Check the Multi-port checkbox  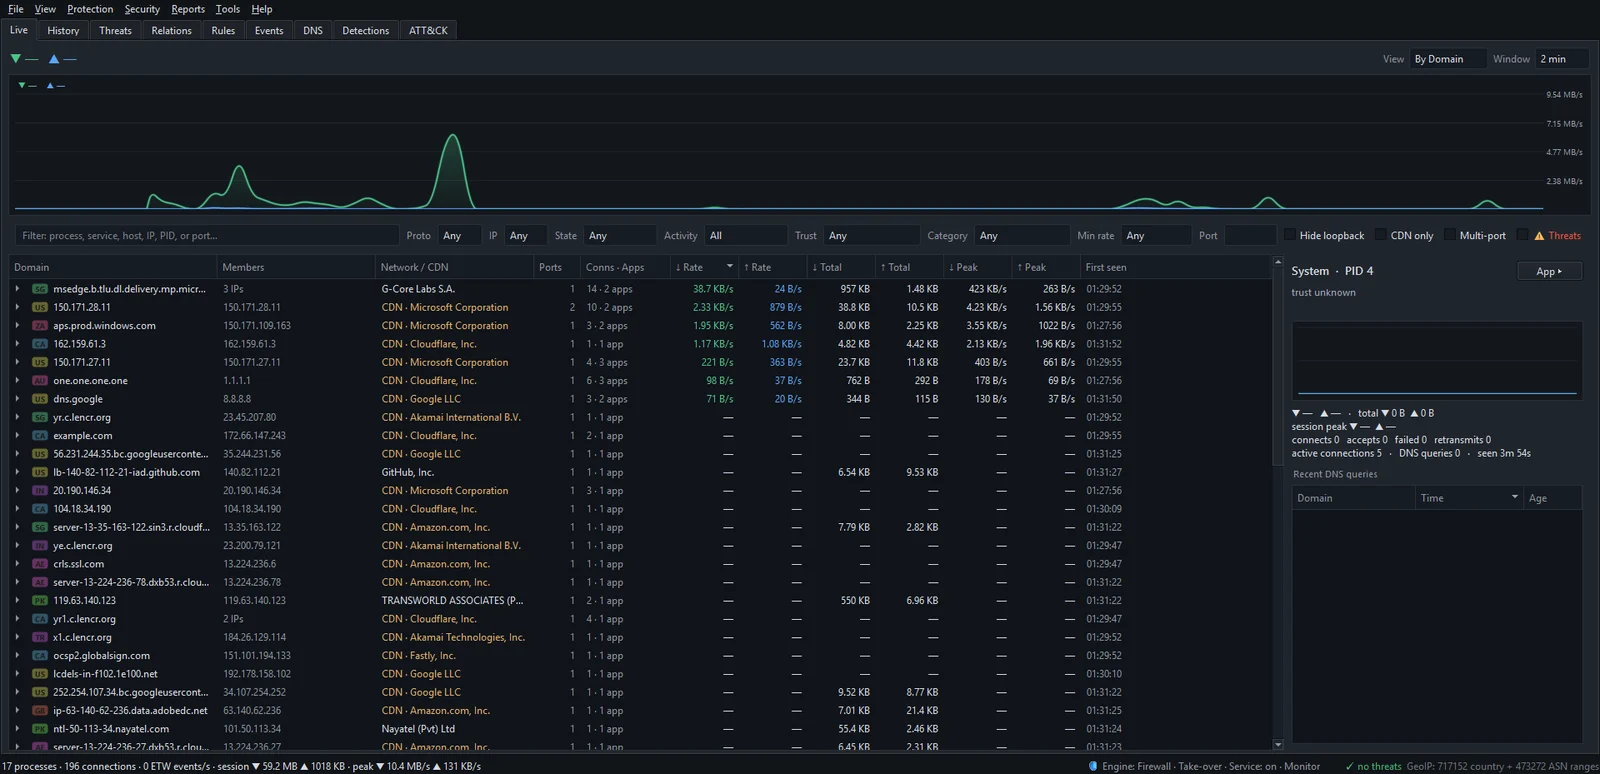click(1449, 235)
